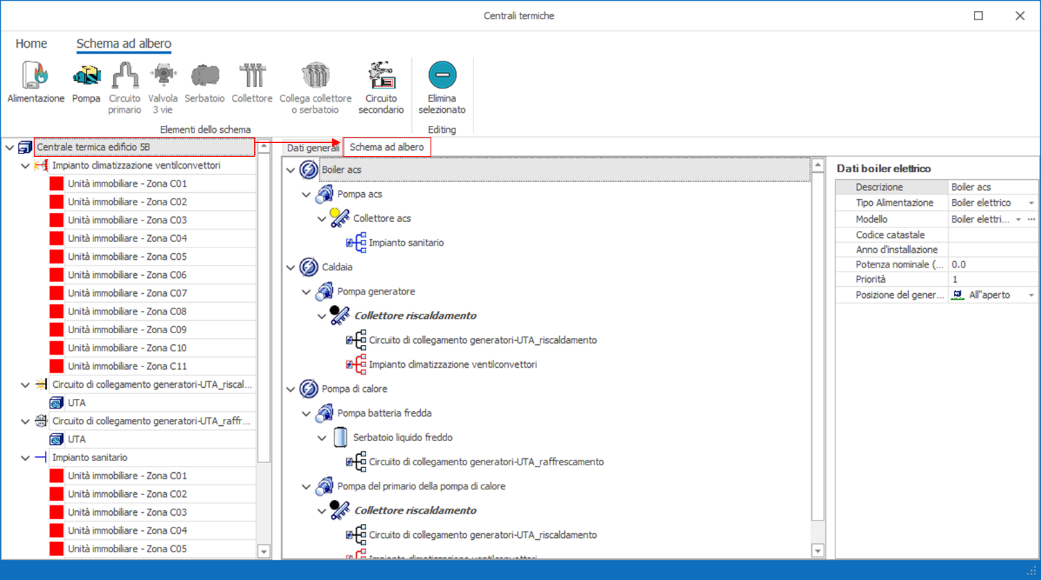Collapse Impianto climatizzazione ventilconvettori in left tree
1041x580 pixels.
pos(26,166)
